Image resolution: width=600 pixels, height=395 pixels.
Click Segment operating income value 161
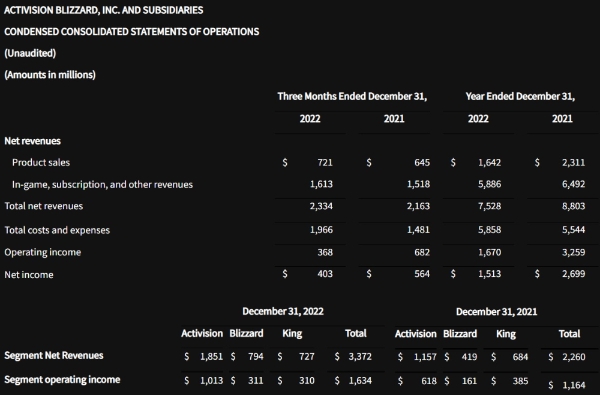coord(469,381)
